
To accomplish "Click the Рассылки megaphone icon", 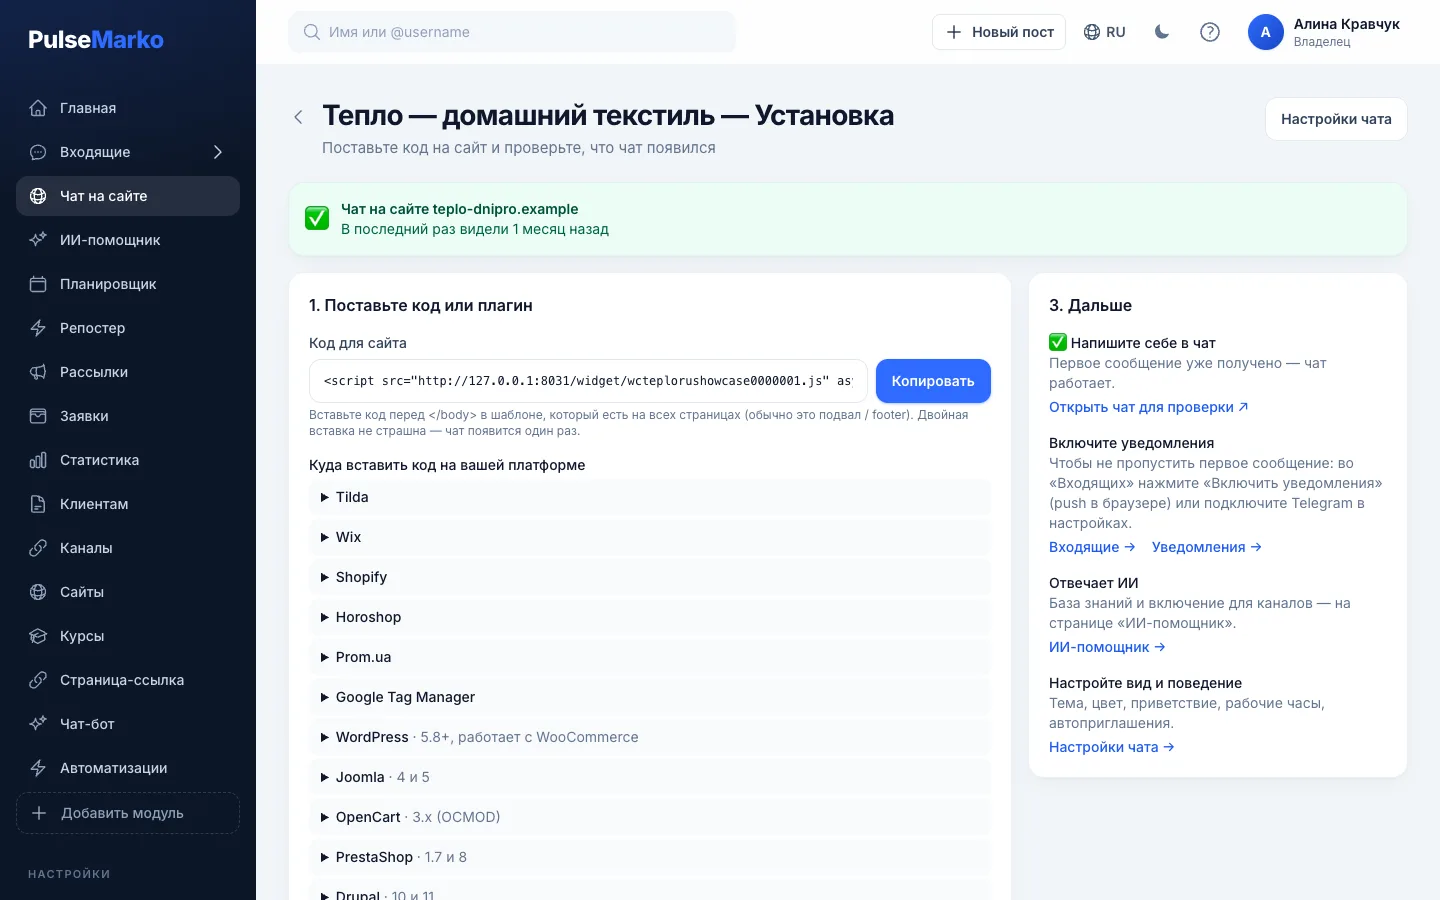I will coord(38,372).
